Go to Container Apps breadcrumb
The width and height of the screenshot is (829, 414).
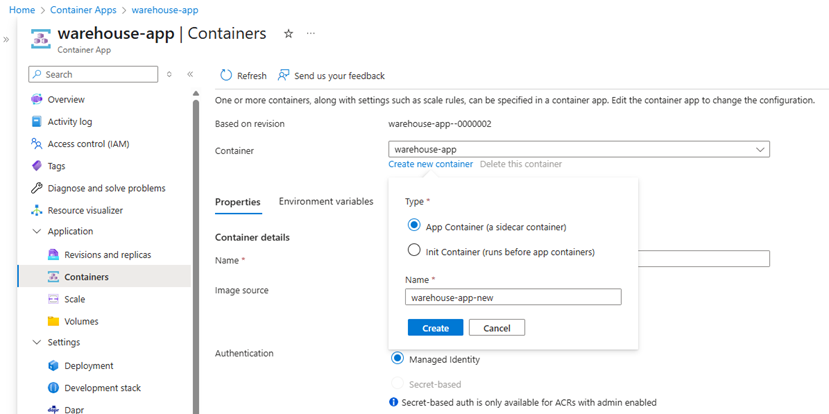point(83,10)
